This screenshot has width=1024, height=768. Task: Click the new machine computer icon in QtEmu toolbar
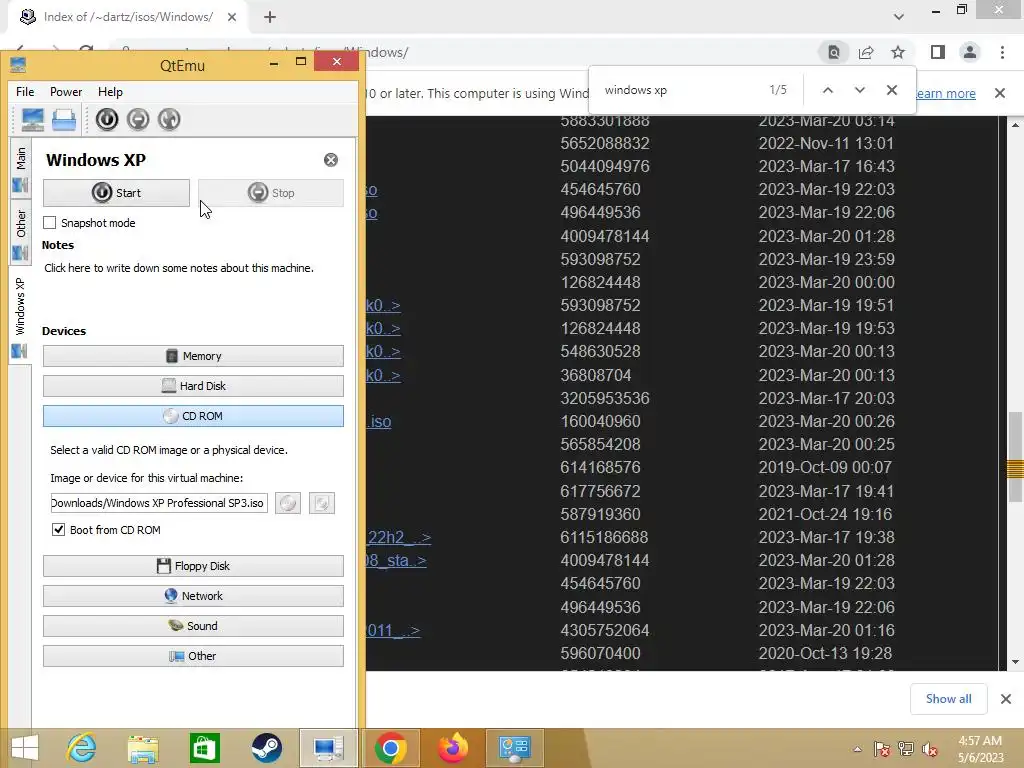pyautogui.click(x=33, y=120)
